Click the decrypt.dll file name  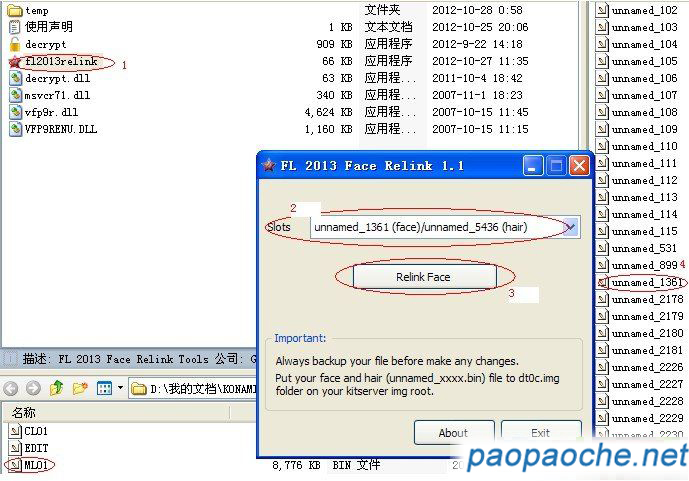[58, 79]
